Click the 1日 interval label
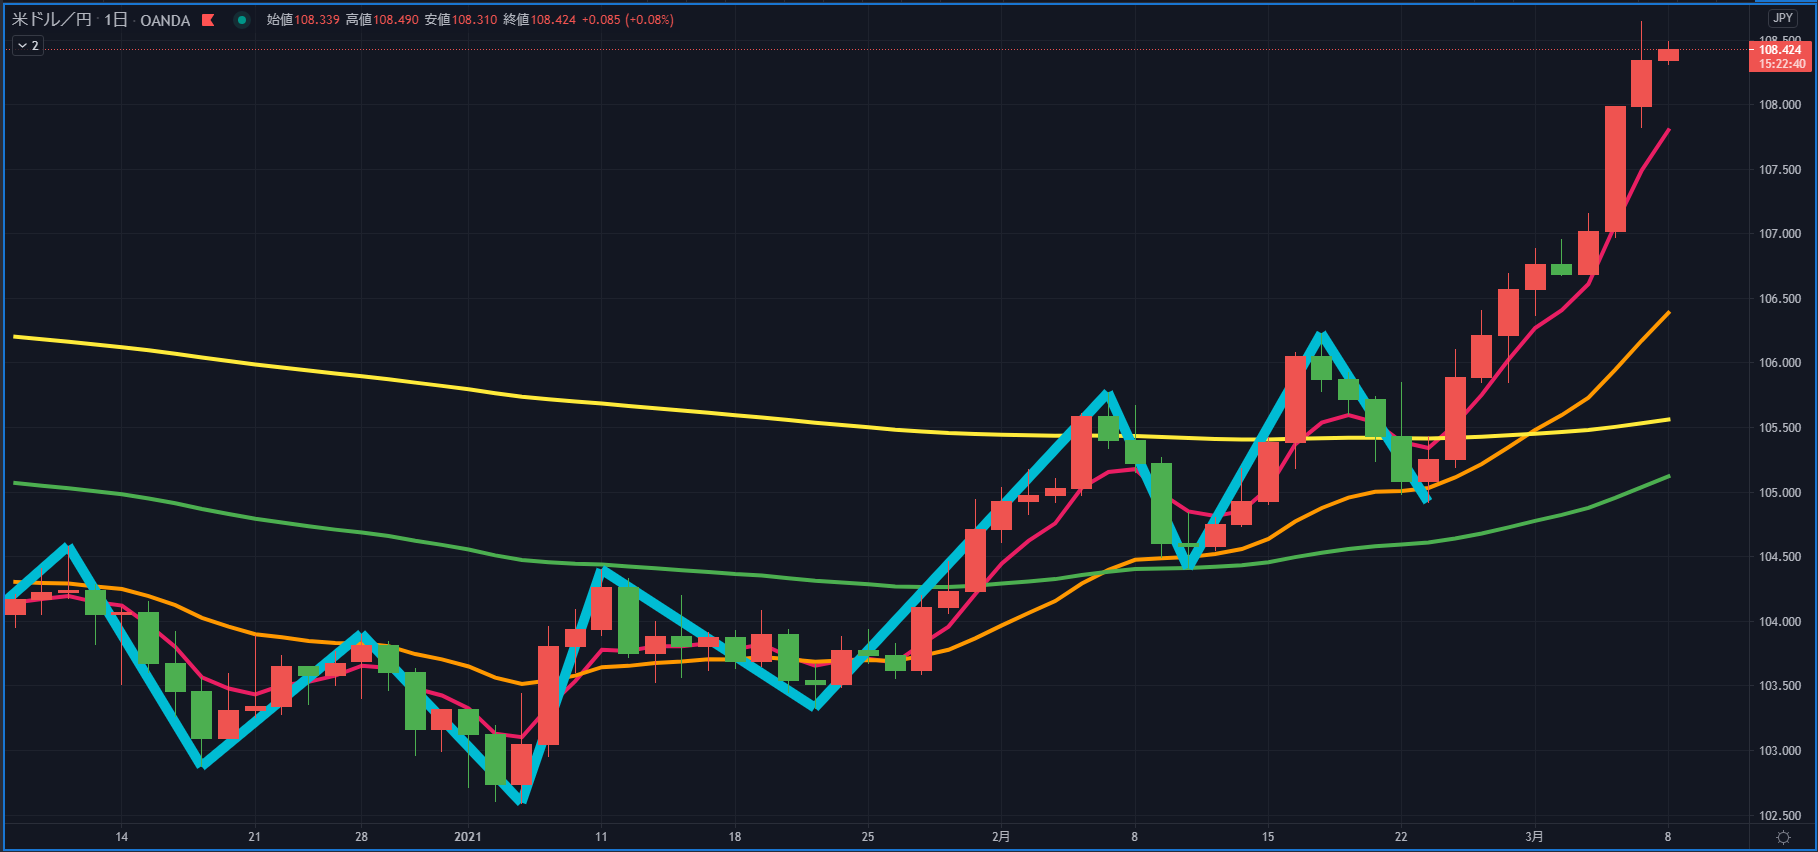 [x=116, y=20]
